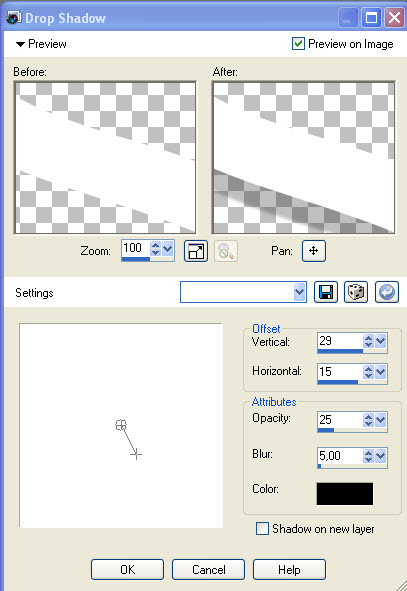Click inside the Blur value field

click(x=340, y=456)
